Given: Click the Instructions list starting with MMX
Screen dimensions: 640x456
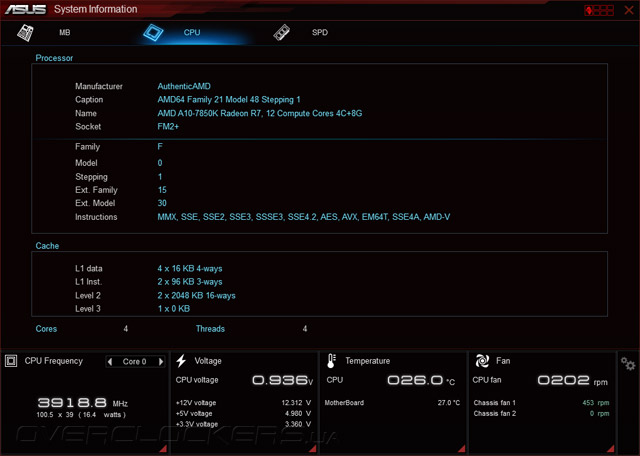Looking at the screenshot, I should [x=304, y=217].
